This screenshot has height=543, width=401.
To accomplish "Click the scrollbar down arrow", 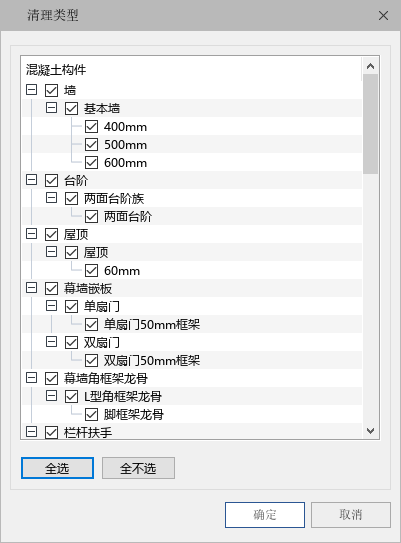I will pos(371,431).
